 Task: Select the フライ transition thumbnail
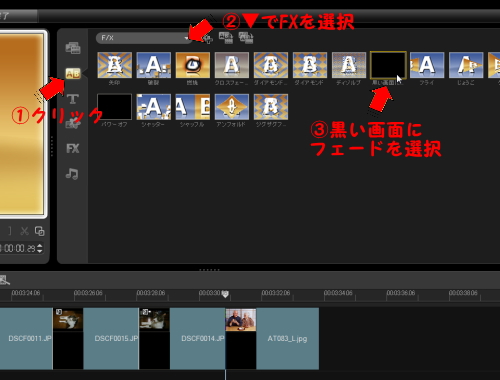click(427, 65)
